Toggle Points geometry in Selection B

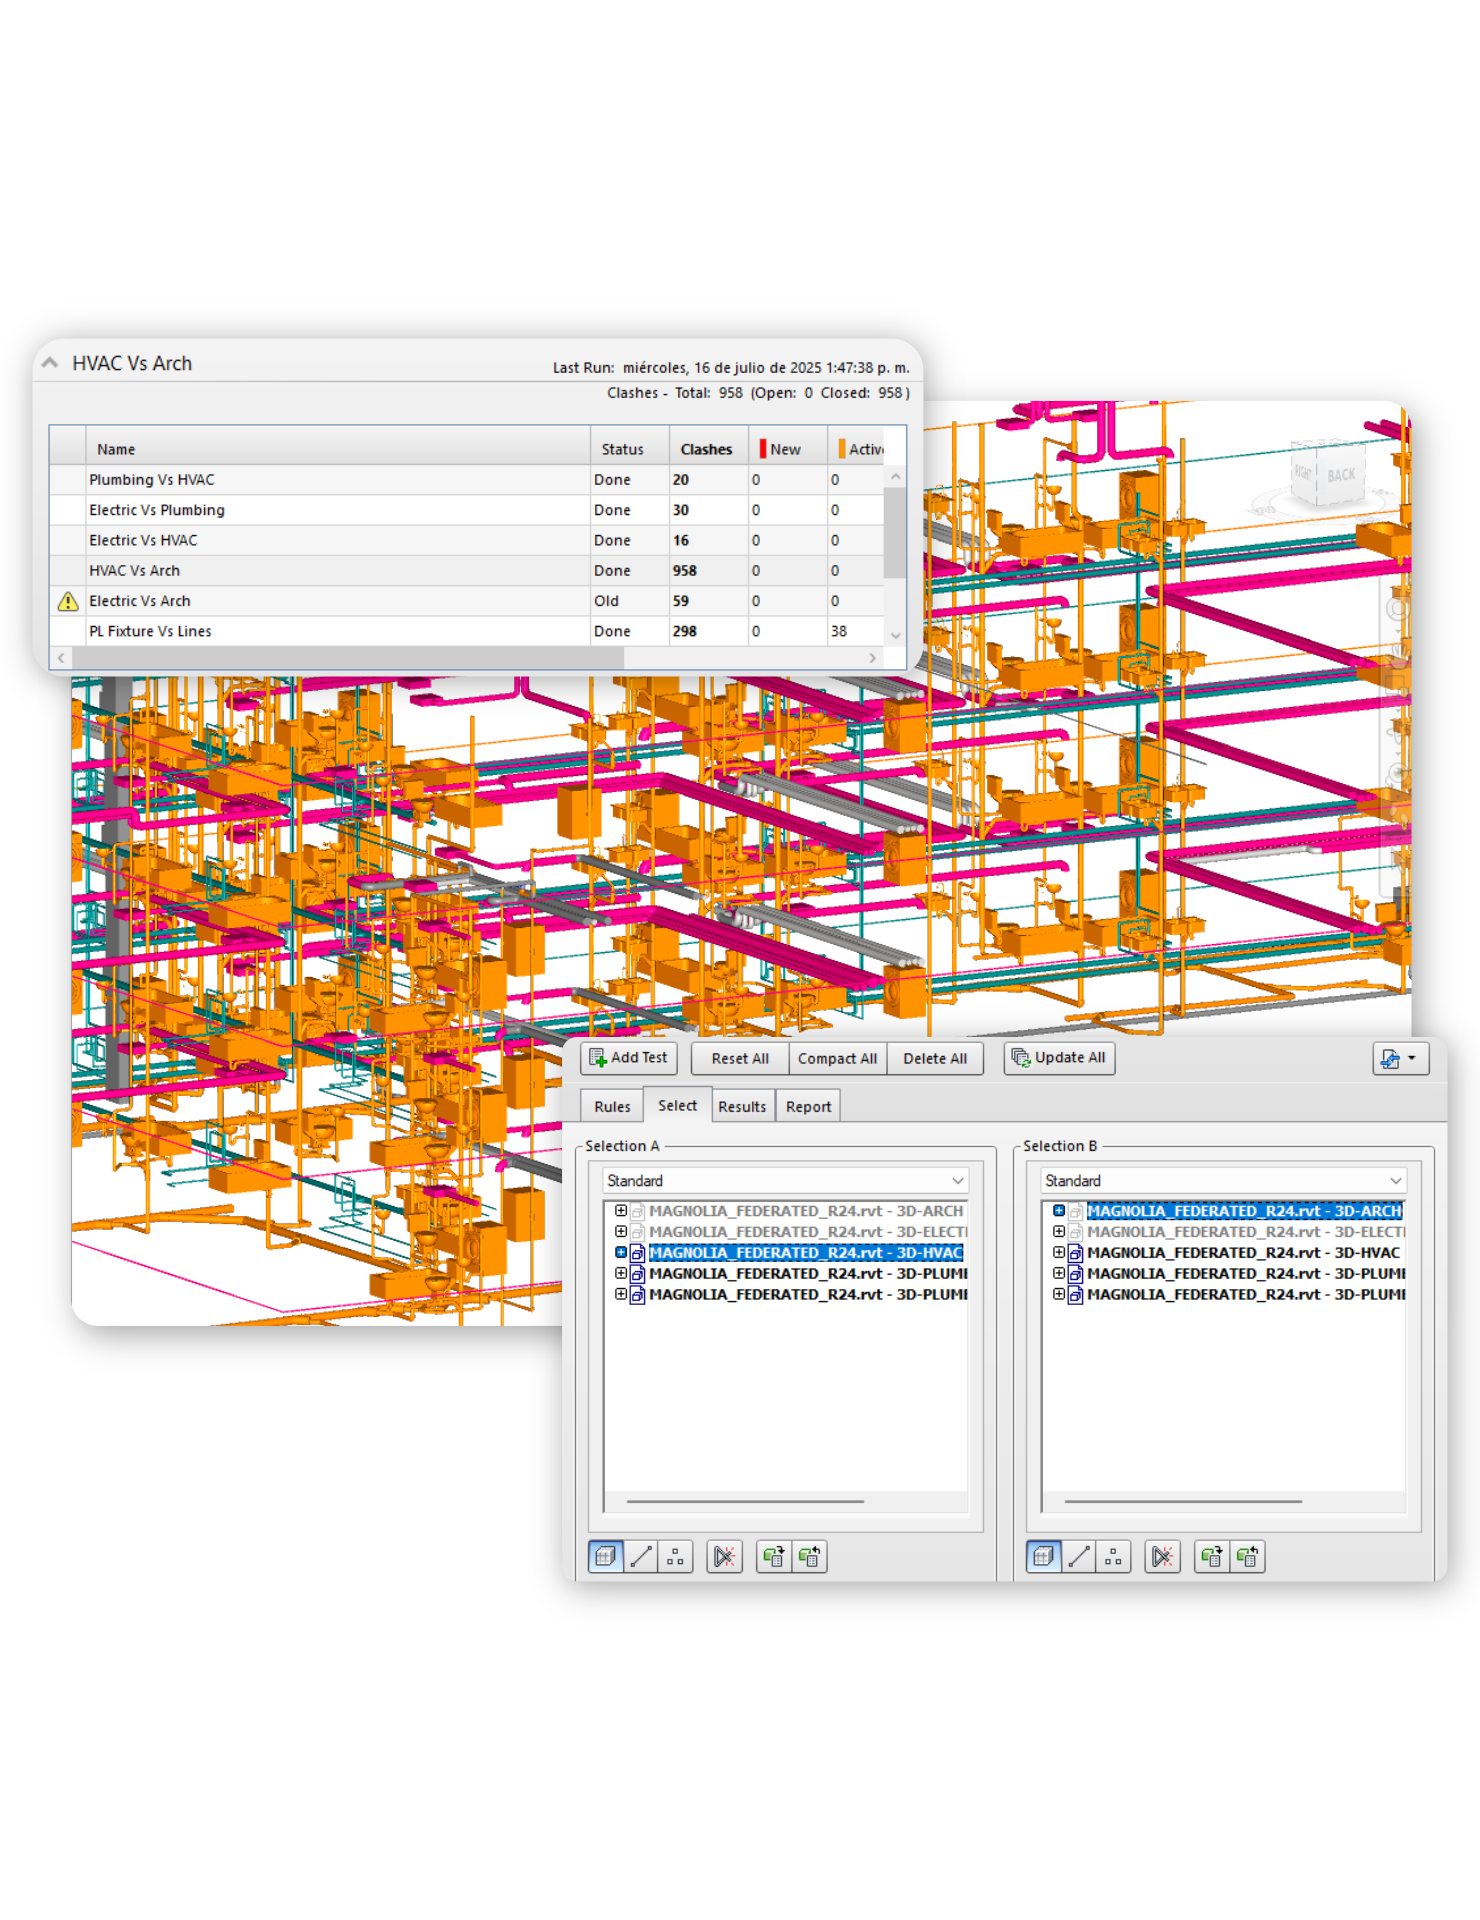[1113, 1556]
